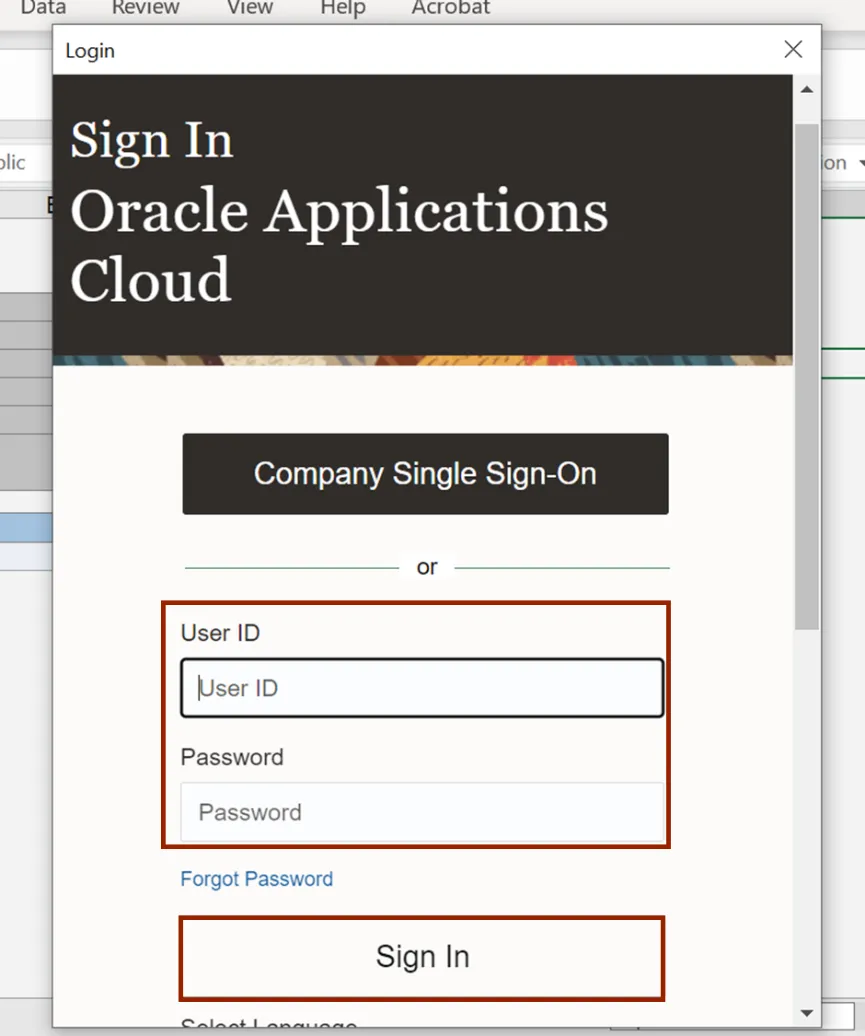Click the scroll up arrow in Login dialog
Viewport: 865px width, 1036px height.
(807, 89)
